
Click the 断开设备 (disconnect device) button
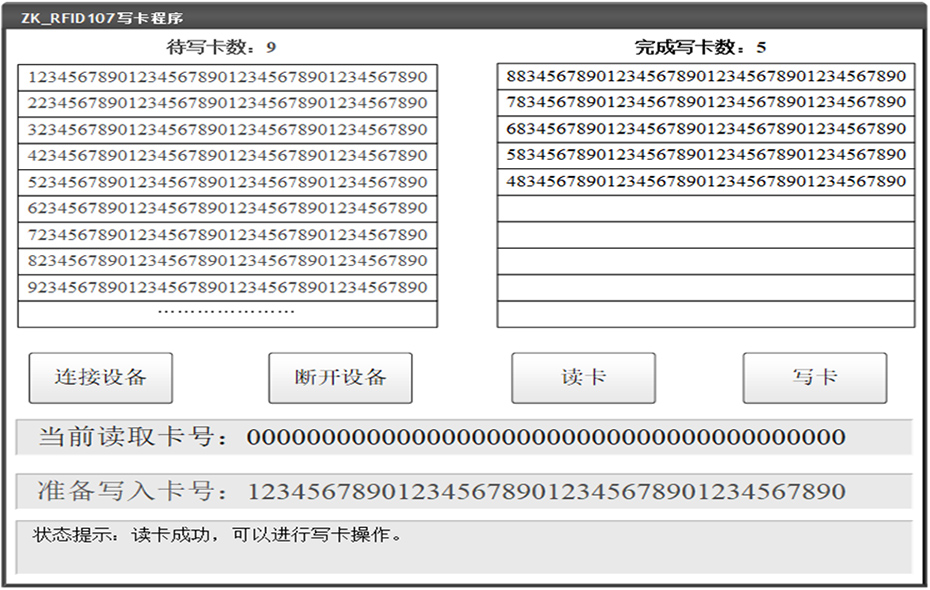340,377
